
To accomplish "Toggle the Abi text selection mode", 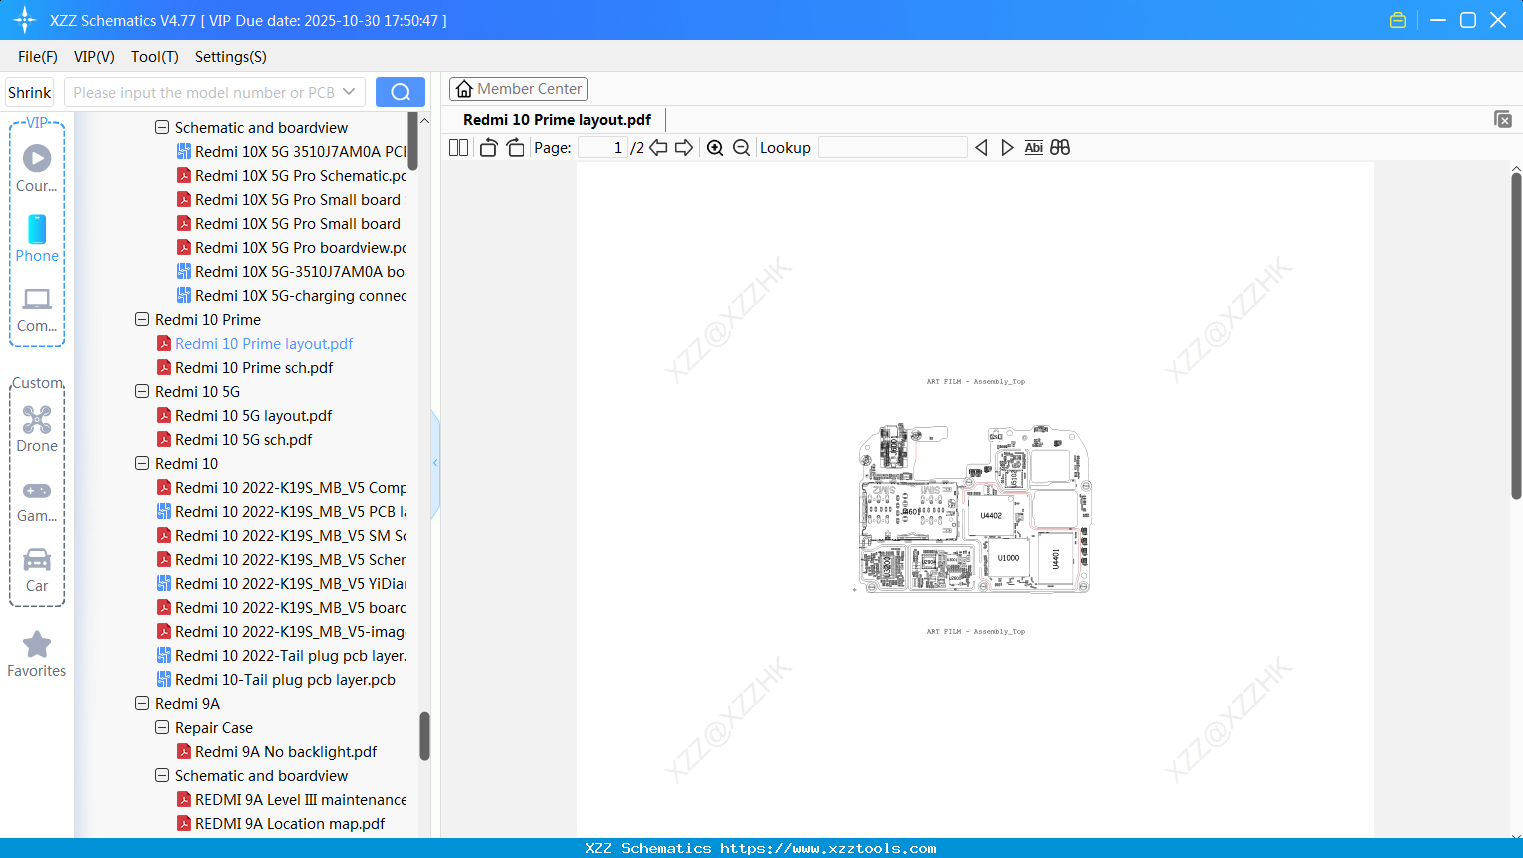I will [x=1033, y=147].
